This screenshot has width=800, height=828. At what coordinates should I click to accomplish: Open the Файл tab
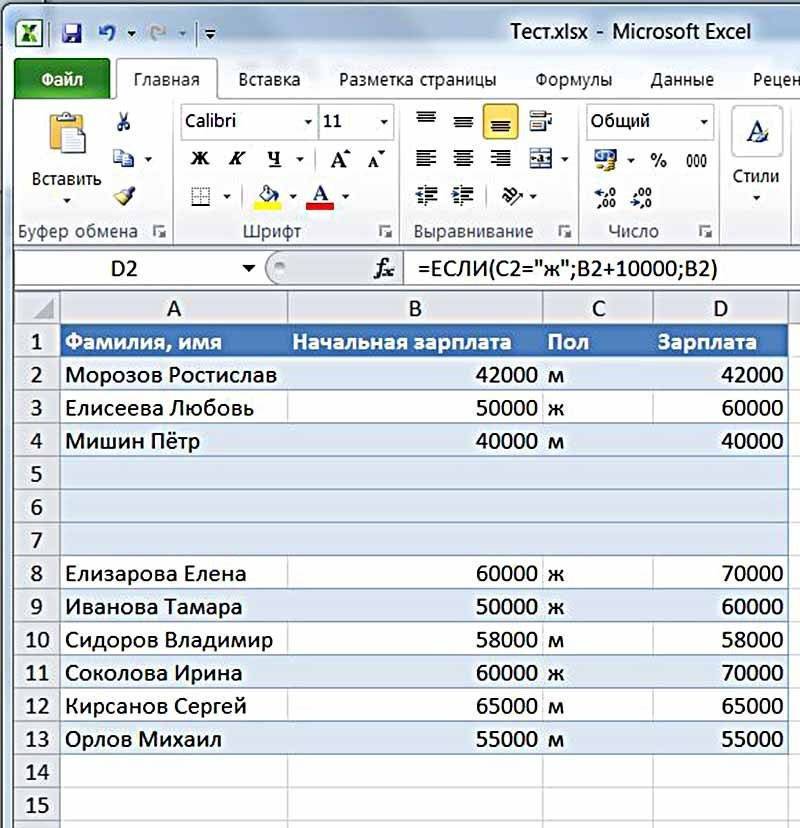point(62,80)
